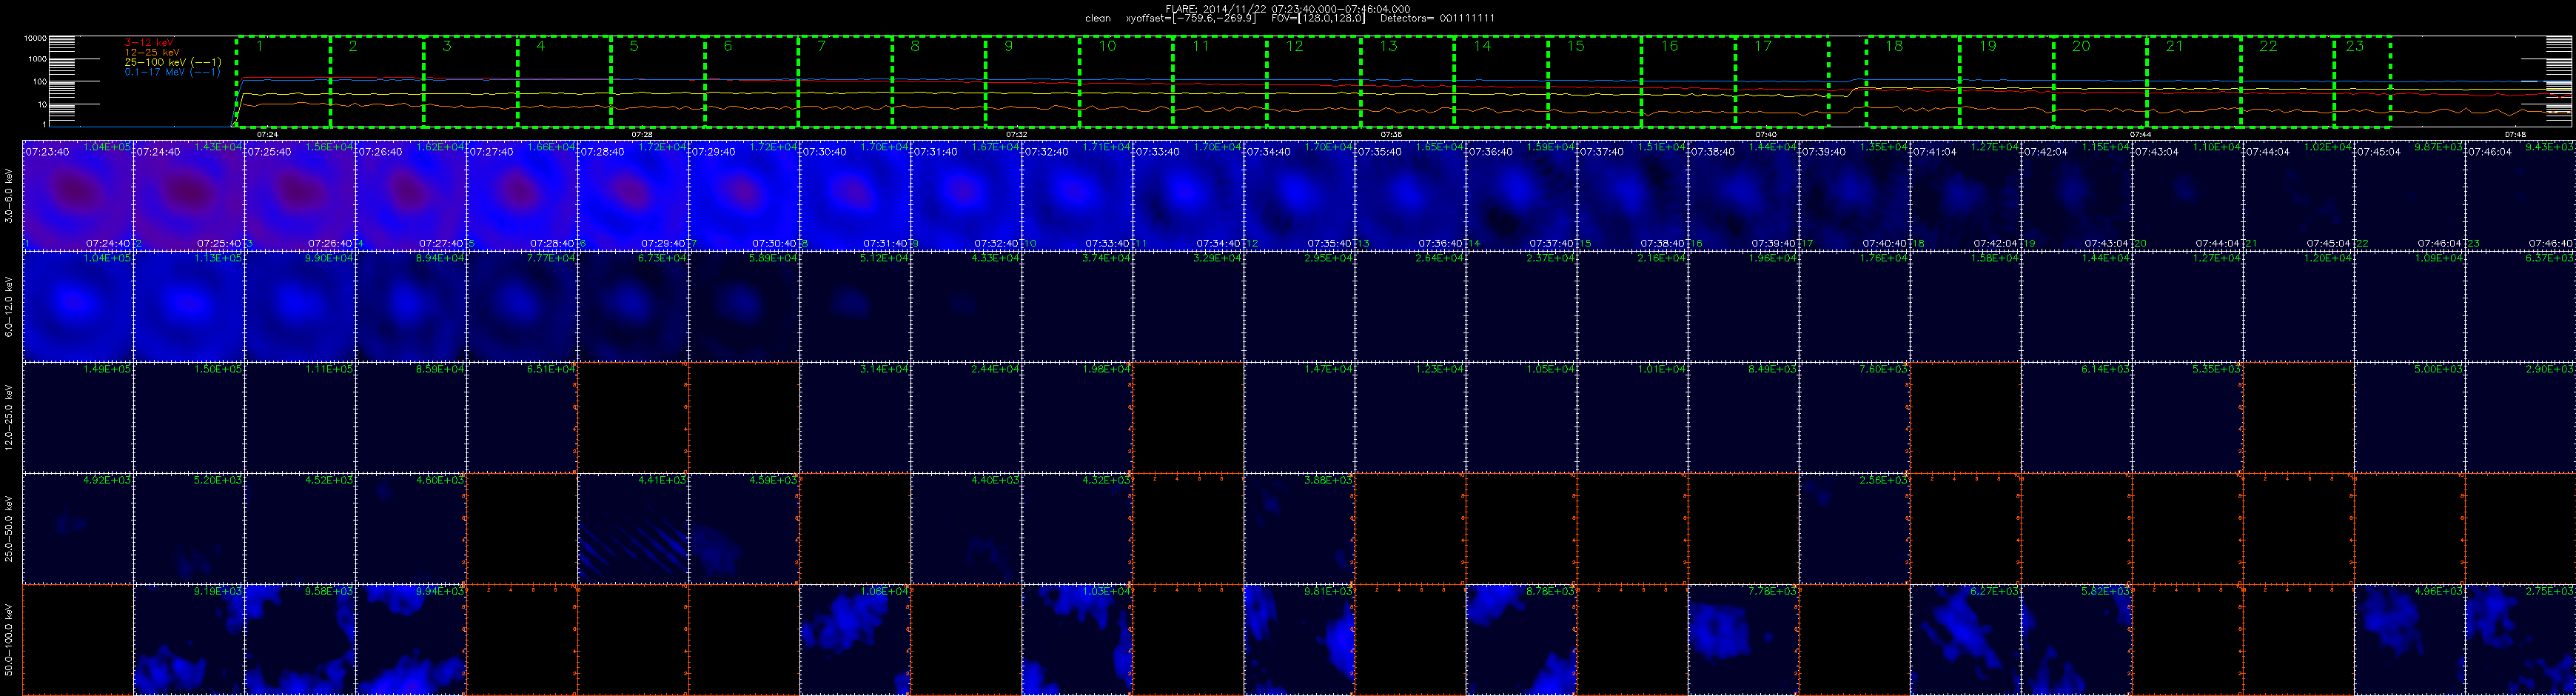Click the 07:40 tick label on the time axis

1766,134
